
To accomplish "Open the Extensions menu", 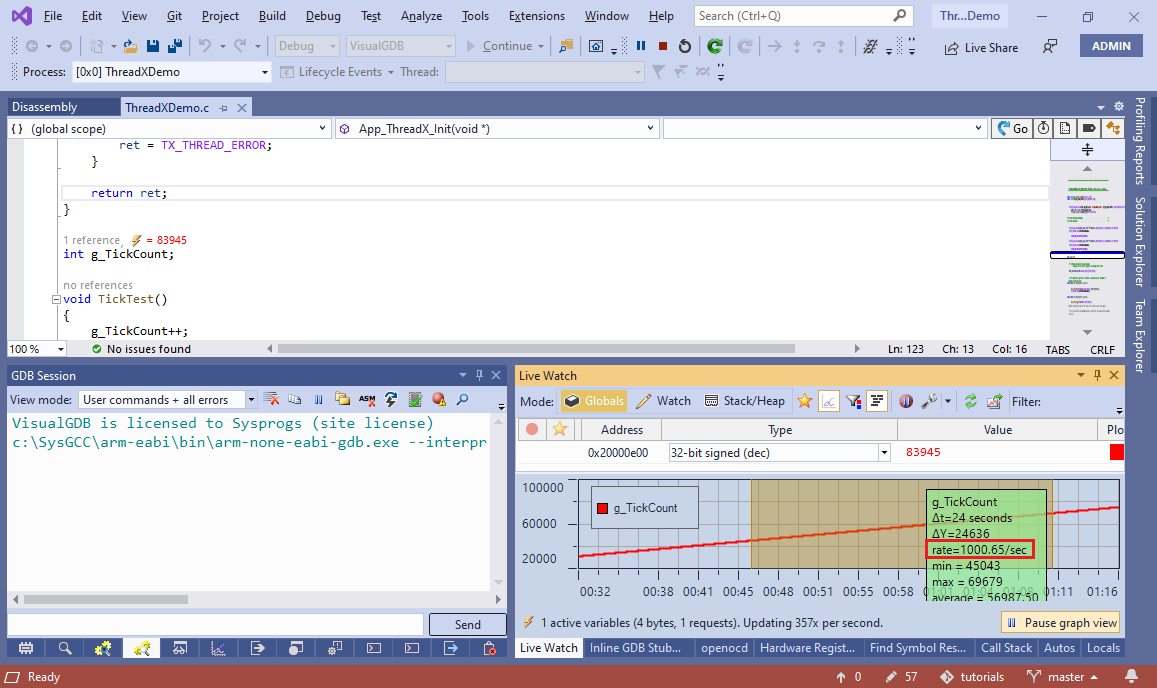I will [x=536, y=16].
